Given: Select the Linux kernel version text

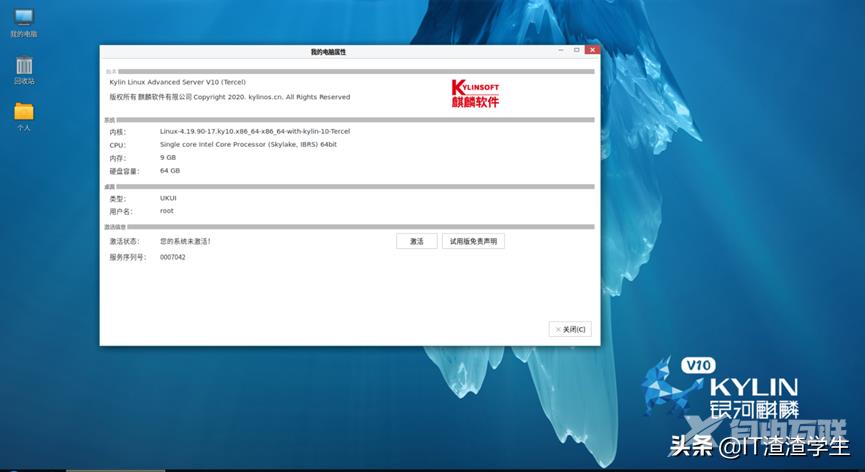Looking at the screenshot, I should pyautogui.click(x=254, y=131).
